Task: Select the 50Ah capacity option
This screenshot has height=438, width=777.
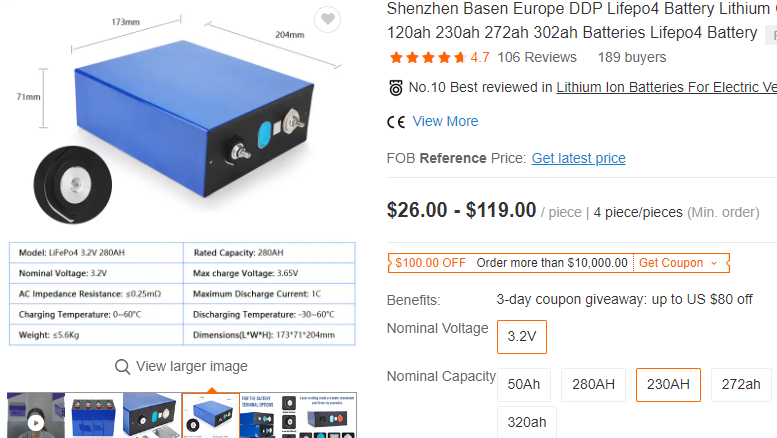Action: click(524, 384)
